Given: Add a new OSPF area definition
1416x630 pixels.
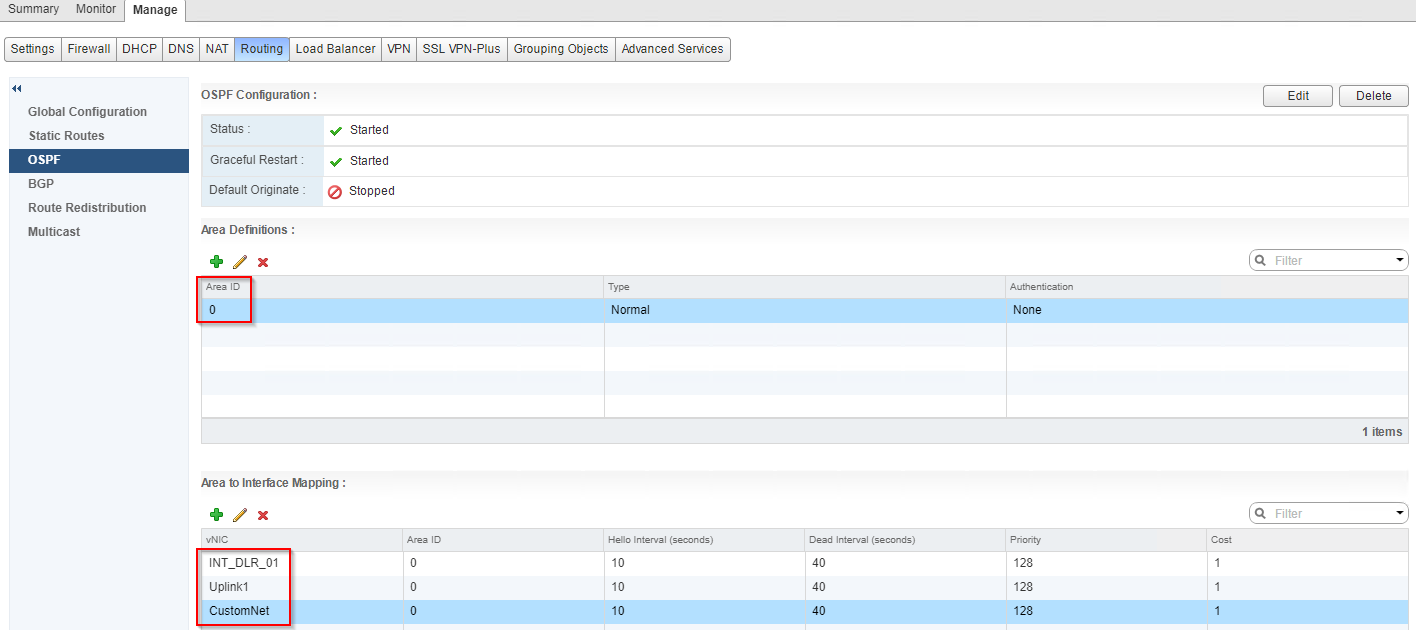Looking at the screenshot, I should [x=216, y=262].
